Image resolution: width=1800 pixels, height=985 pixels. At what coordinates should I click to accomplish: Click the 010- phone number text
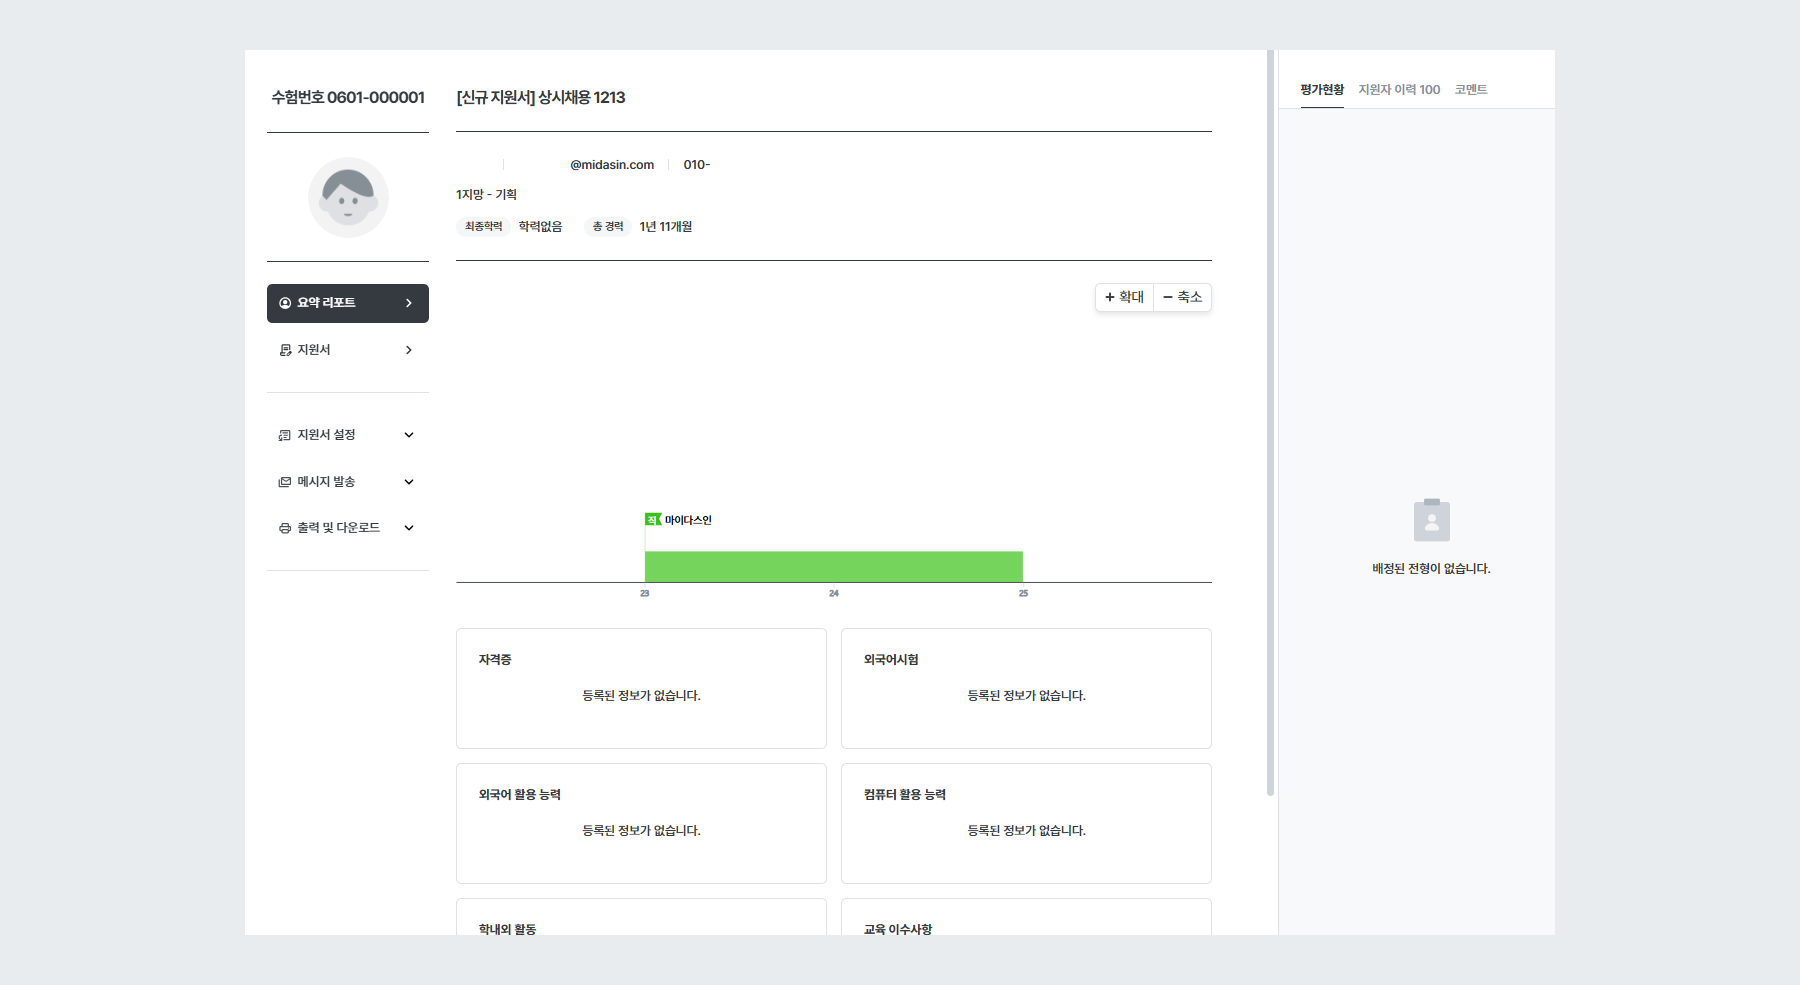coord(697,165)
